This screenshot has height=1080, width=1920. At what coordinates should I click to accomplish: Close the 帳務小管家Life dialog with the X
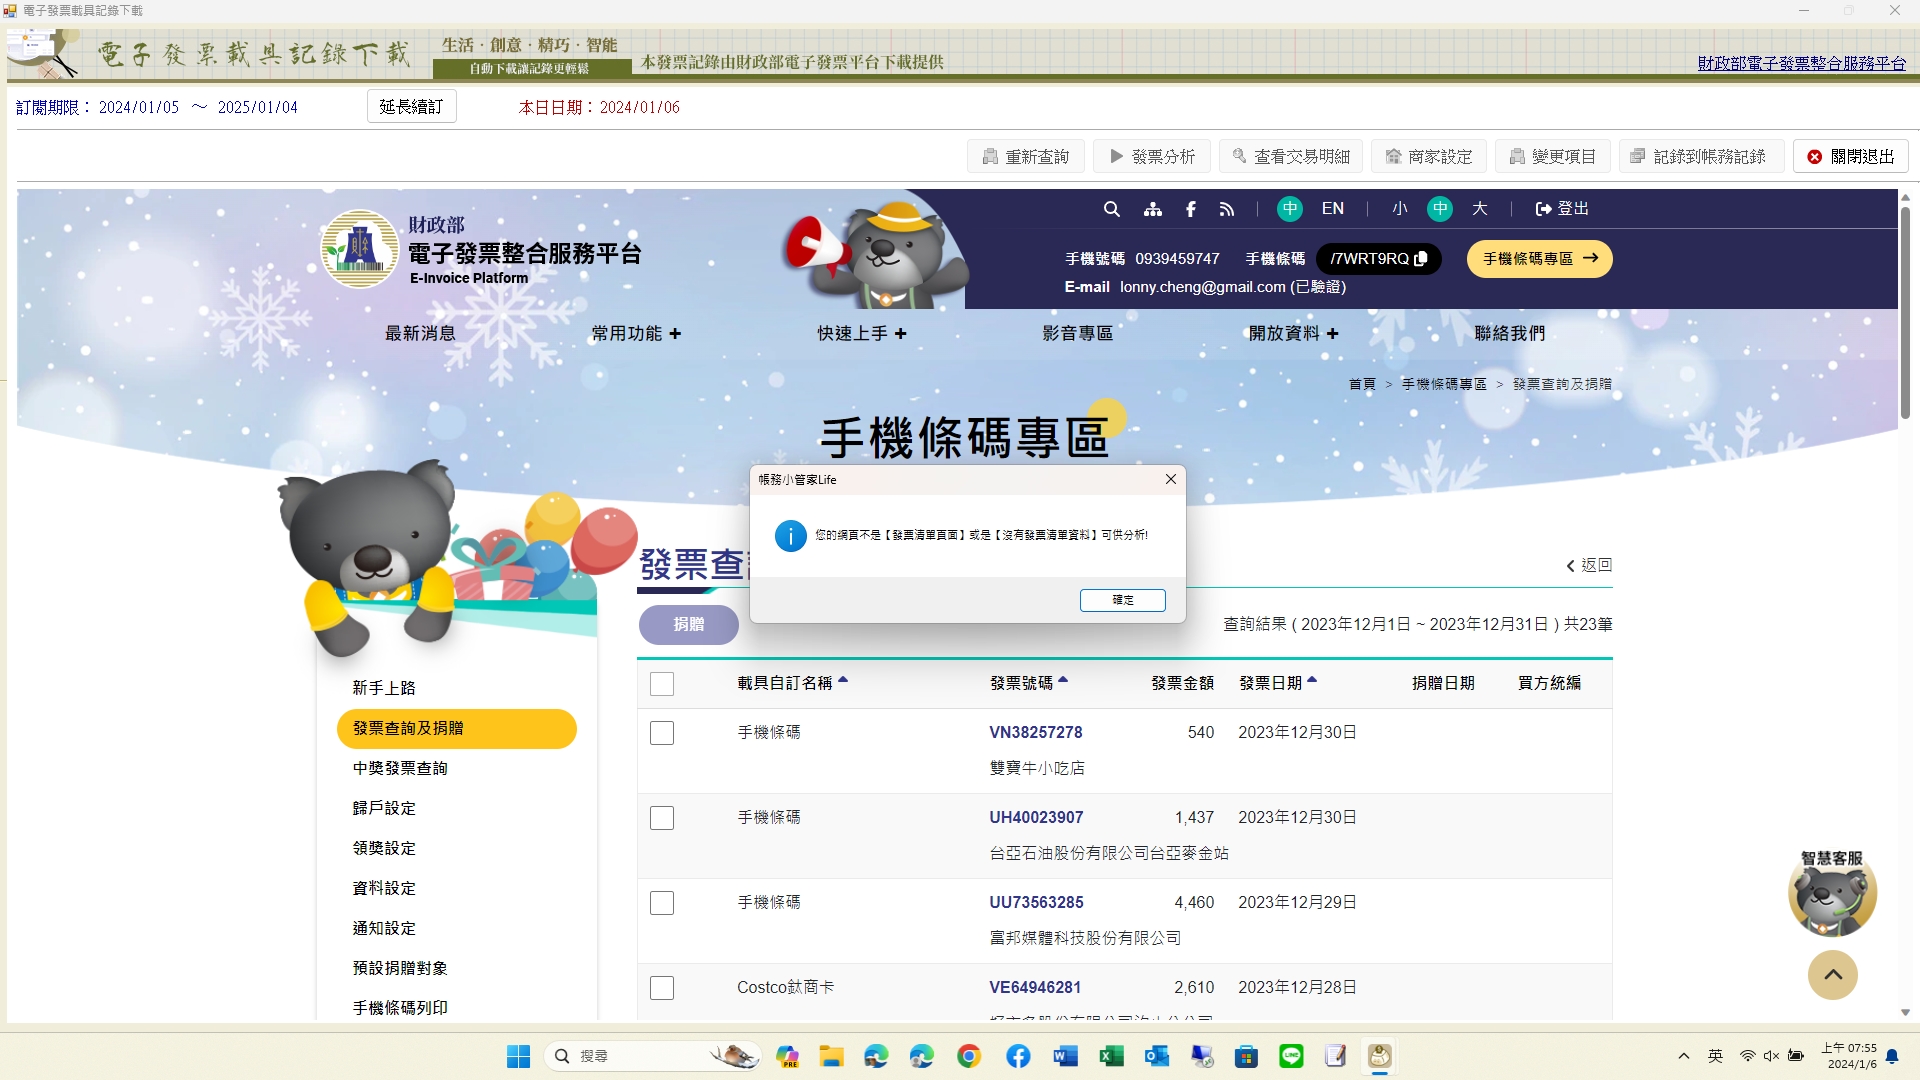tap(1170, 480)
